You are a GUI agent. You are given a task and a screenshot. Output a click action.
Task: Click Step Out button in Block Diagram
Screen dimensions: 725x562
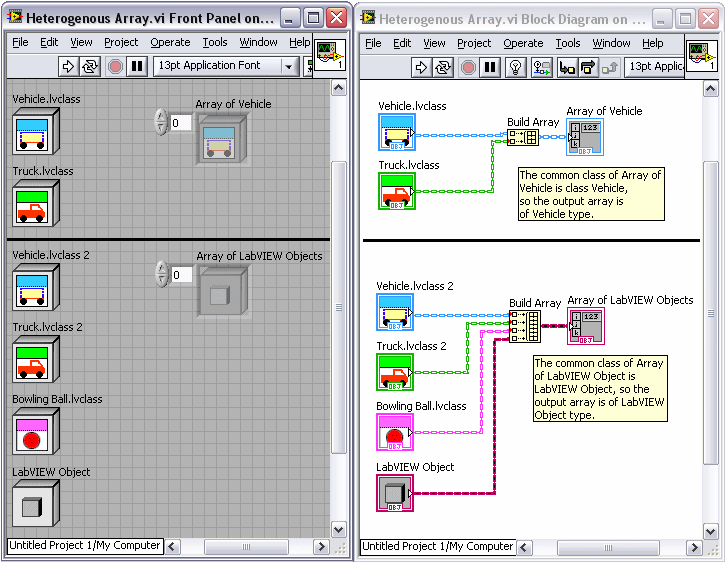click(x=609, y=68)
